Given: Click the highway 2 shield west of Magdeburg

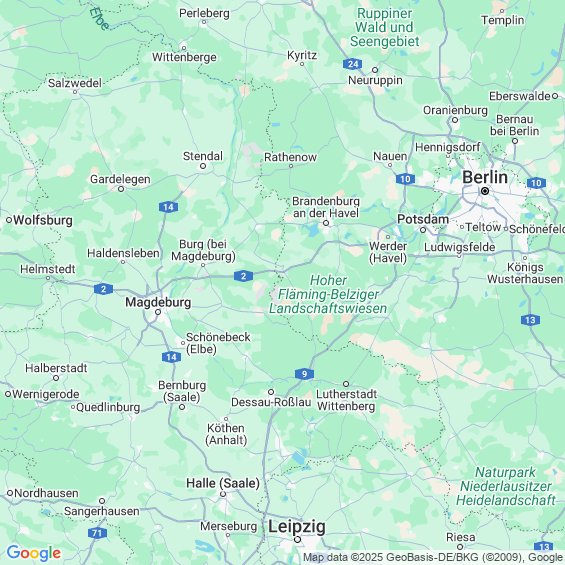Looking at the screenshot, I should click(x=103, y=289).
